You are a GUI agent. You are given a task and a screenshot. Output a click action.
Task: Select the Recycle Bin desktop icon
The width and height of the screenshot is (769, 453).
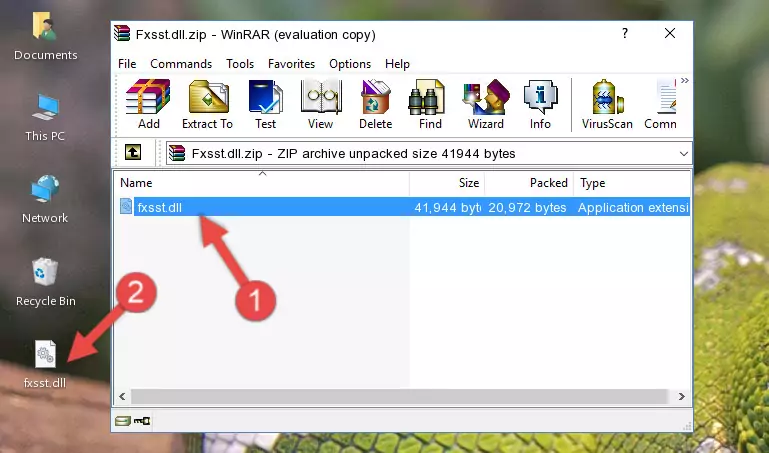point(45,283)
